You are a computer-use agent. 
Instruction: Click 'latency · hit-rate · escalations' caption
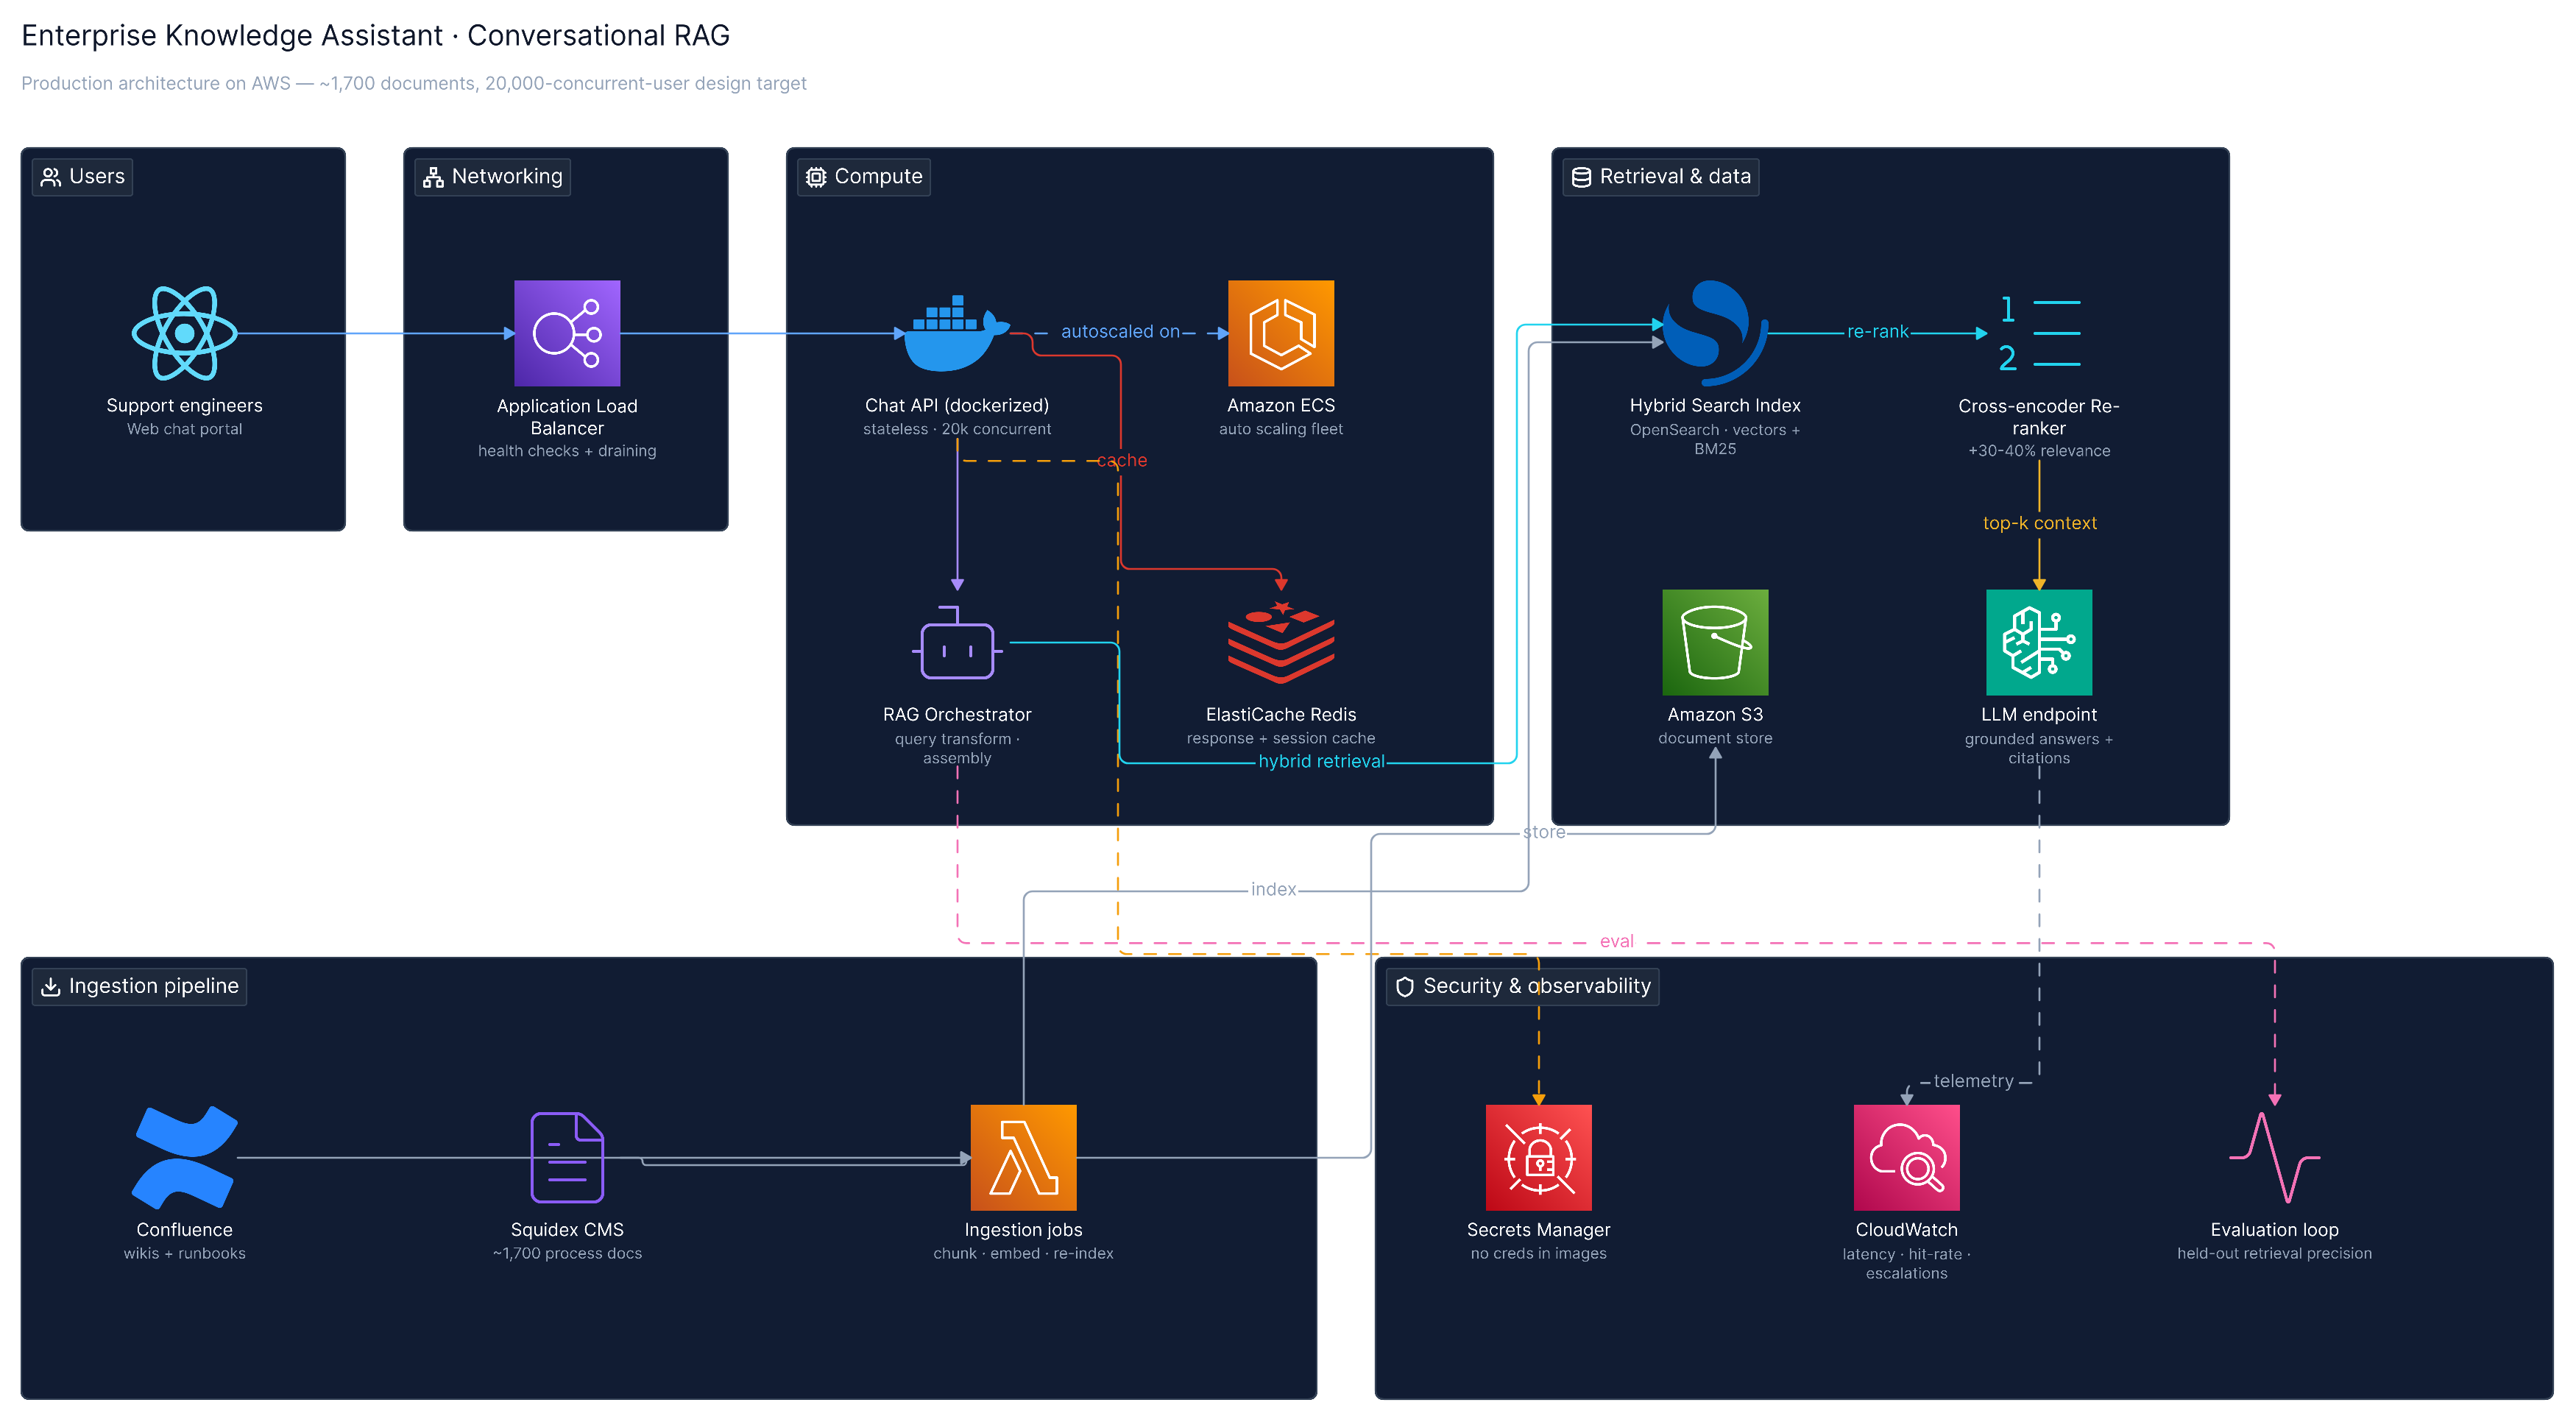(x=1906, y=1263)
